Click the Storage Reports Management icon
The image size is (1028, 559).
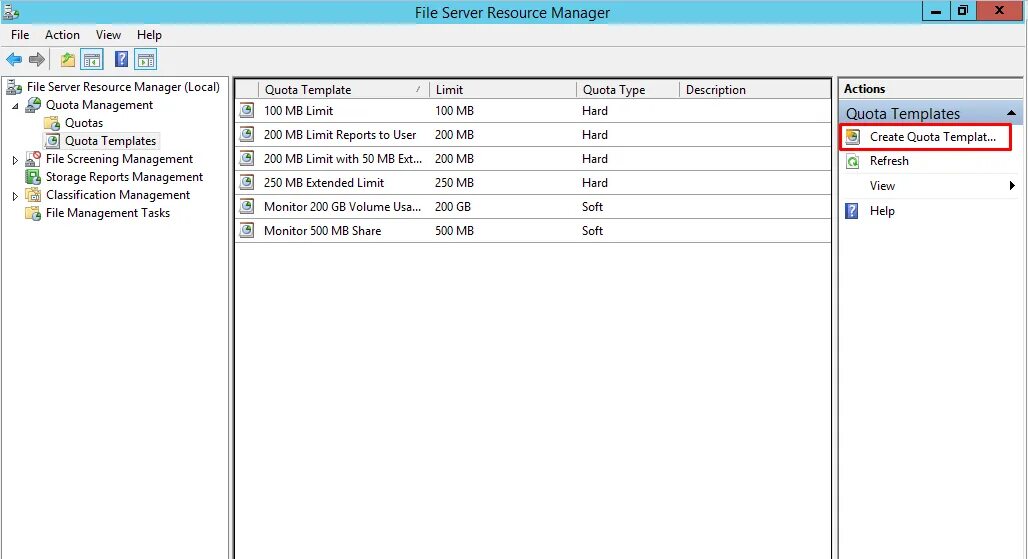click(x=33, y=177)
